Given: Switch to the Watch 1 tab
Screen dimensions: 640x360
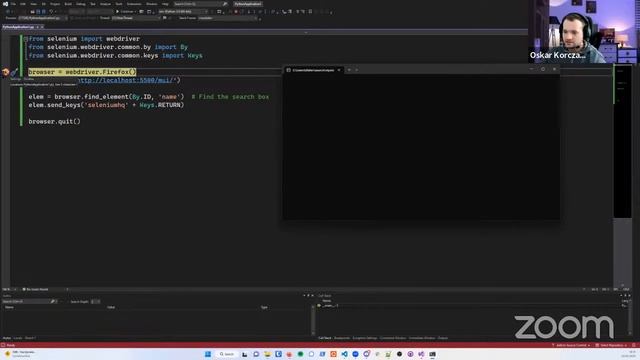Looking at the screenshot, I should 30,338.
